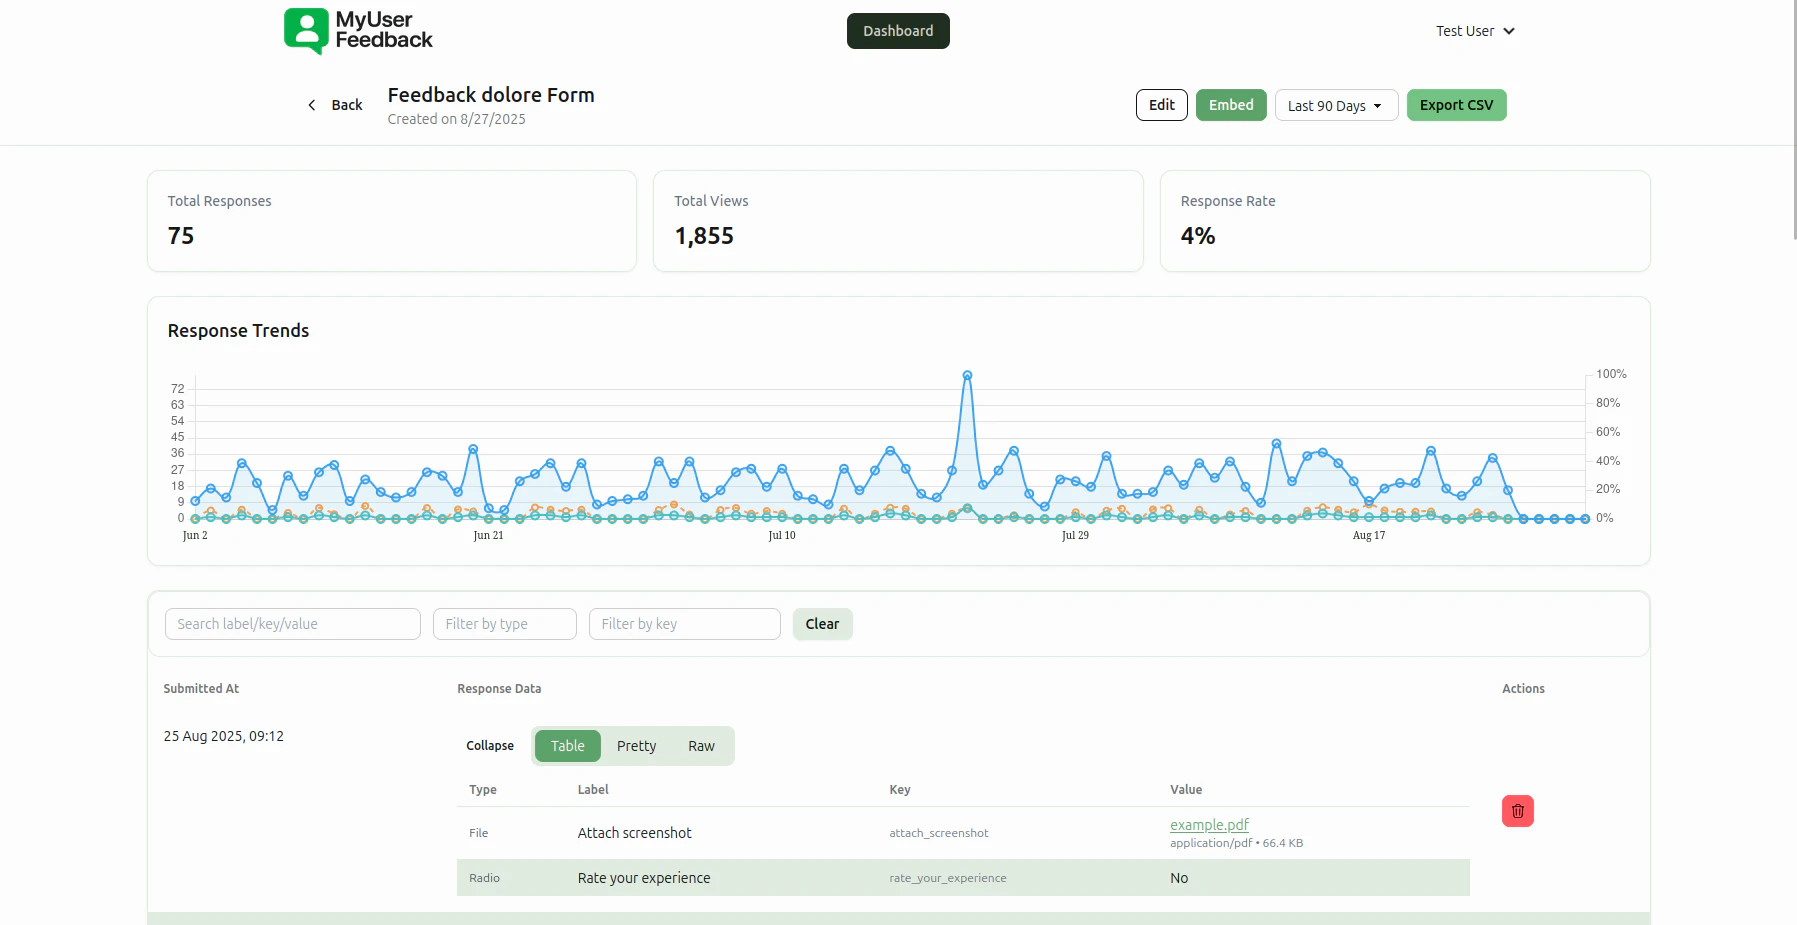Download the example.pdf attachment
Image resolution: width=1797 pixels, height=925 pixels.
click(1209, 824)
